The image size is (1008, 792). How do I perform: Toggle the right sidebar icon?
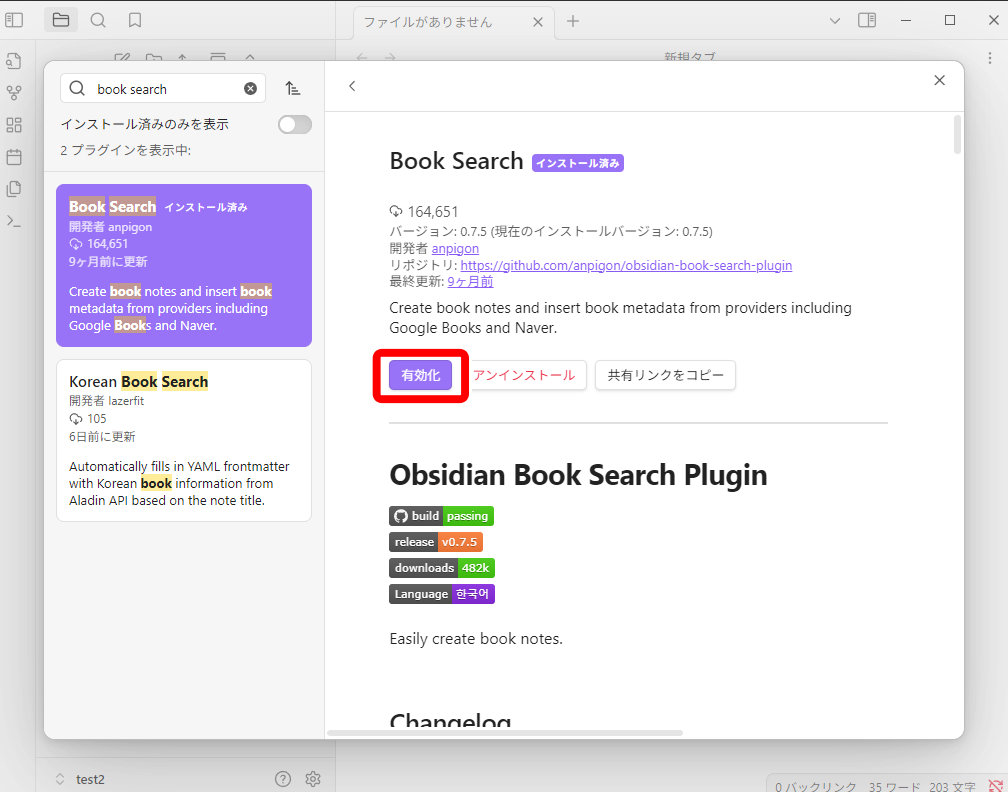pyautogui.click(x=867, y=21)
